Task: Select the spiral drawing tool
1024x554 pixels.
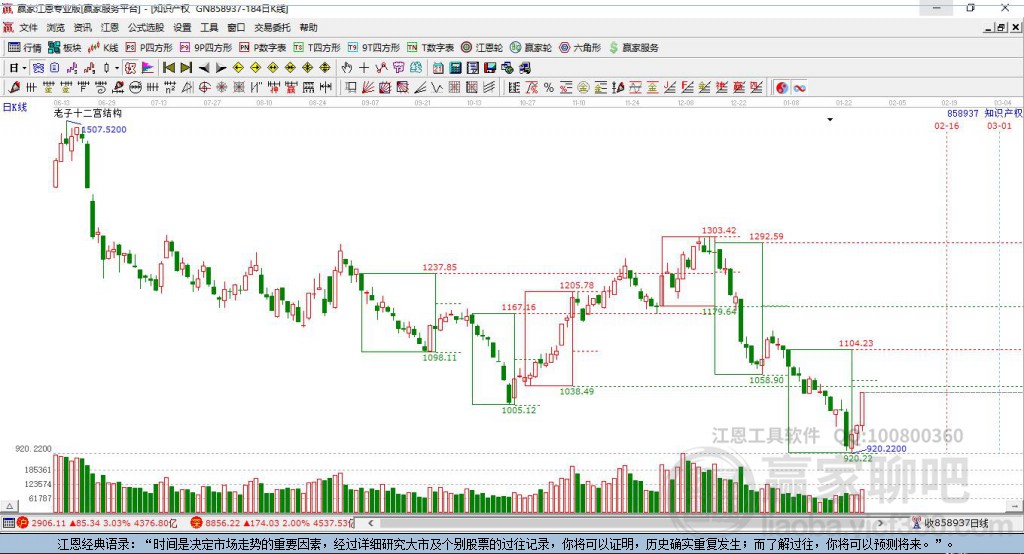Action: coord(101,88)
